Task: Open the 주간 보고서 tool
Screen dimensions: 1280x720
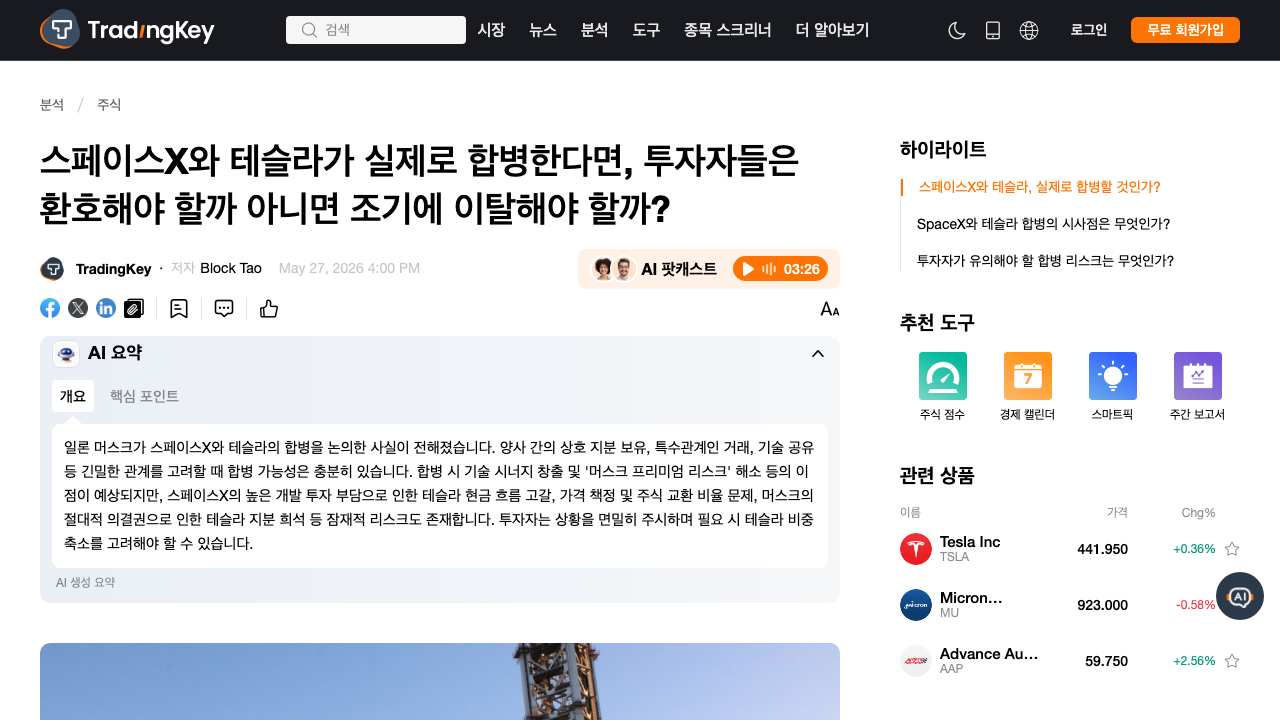Action: tap(1197, 387)
